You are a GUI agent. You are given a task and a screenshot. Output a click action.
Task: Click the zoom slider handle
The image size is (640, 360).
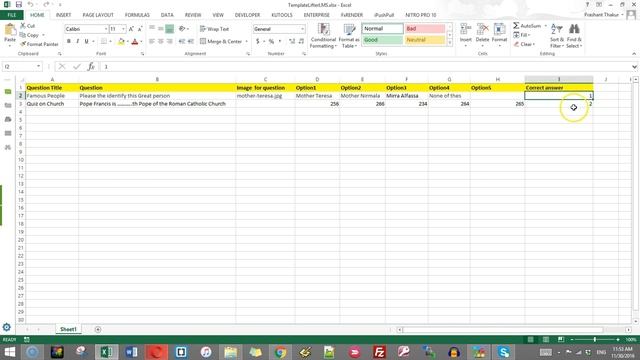coord(595,340)
